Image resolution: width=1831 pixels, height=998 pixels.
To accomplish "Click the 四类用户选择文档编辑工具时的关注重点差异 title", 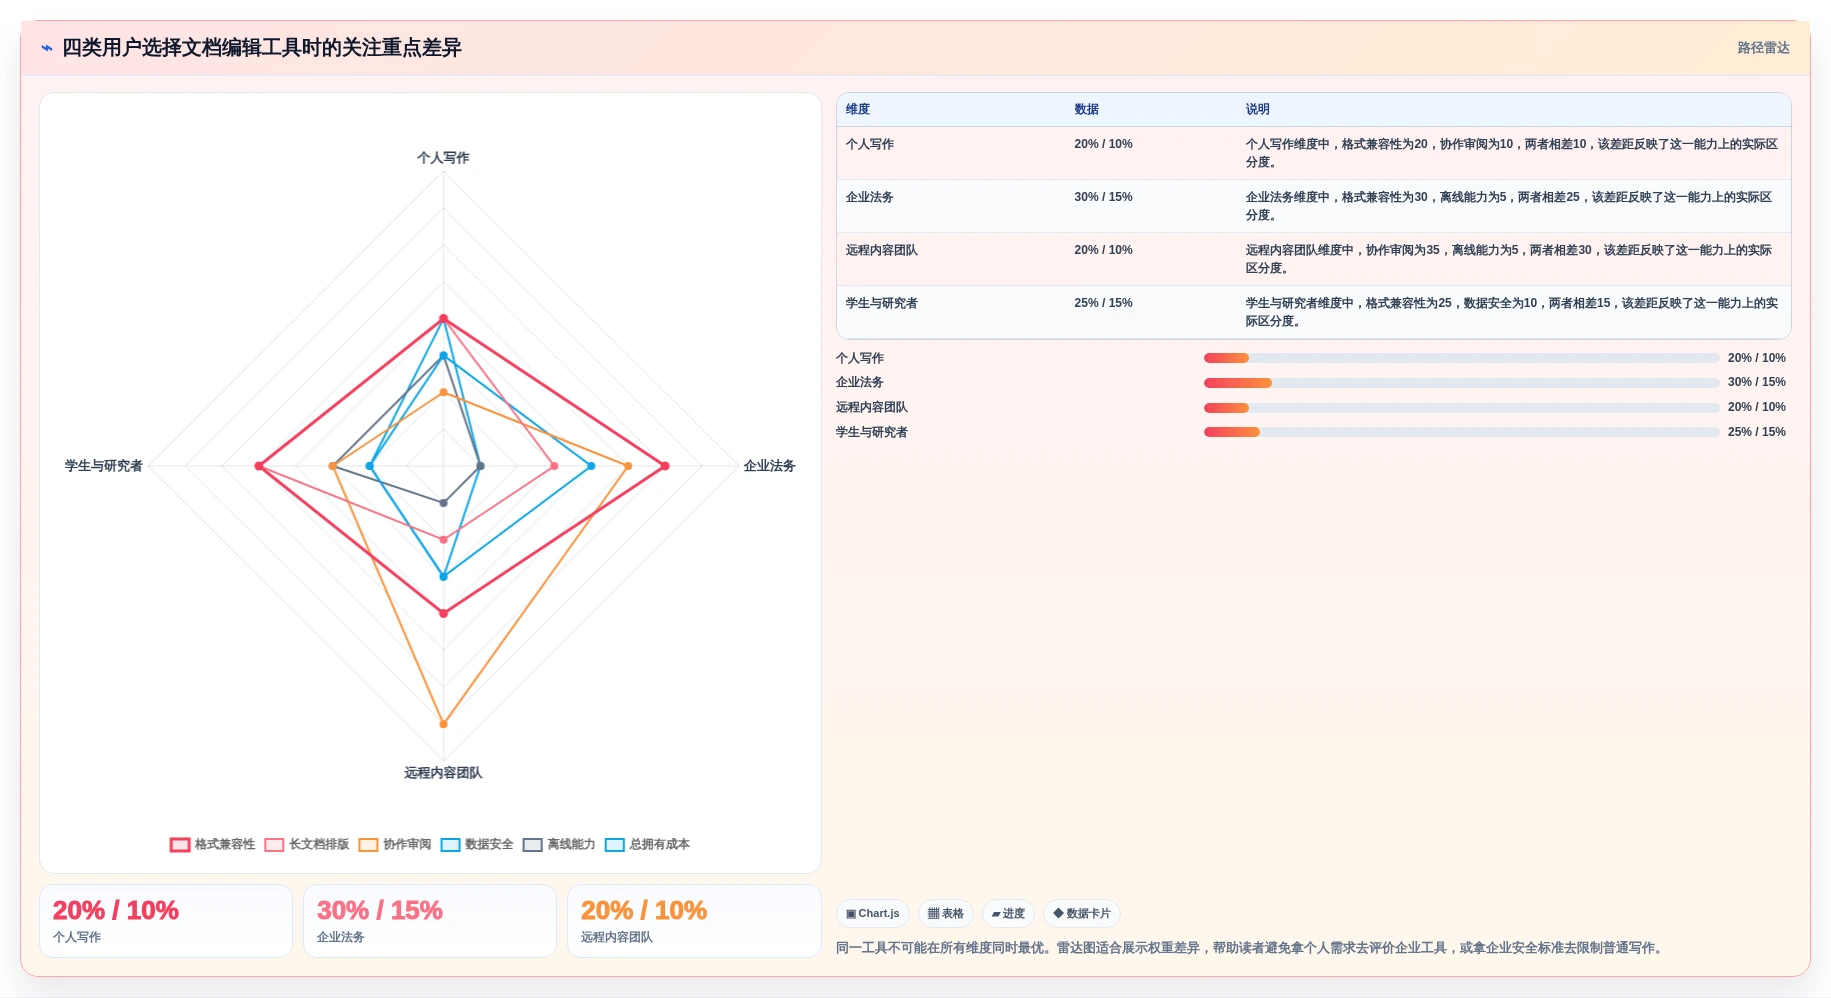I will [x=262, y=48].
